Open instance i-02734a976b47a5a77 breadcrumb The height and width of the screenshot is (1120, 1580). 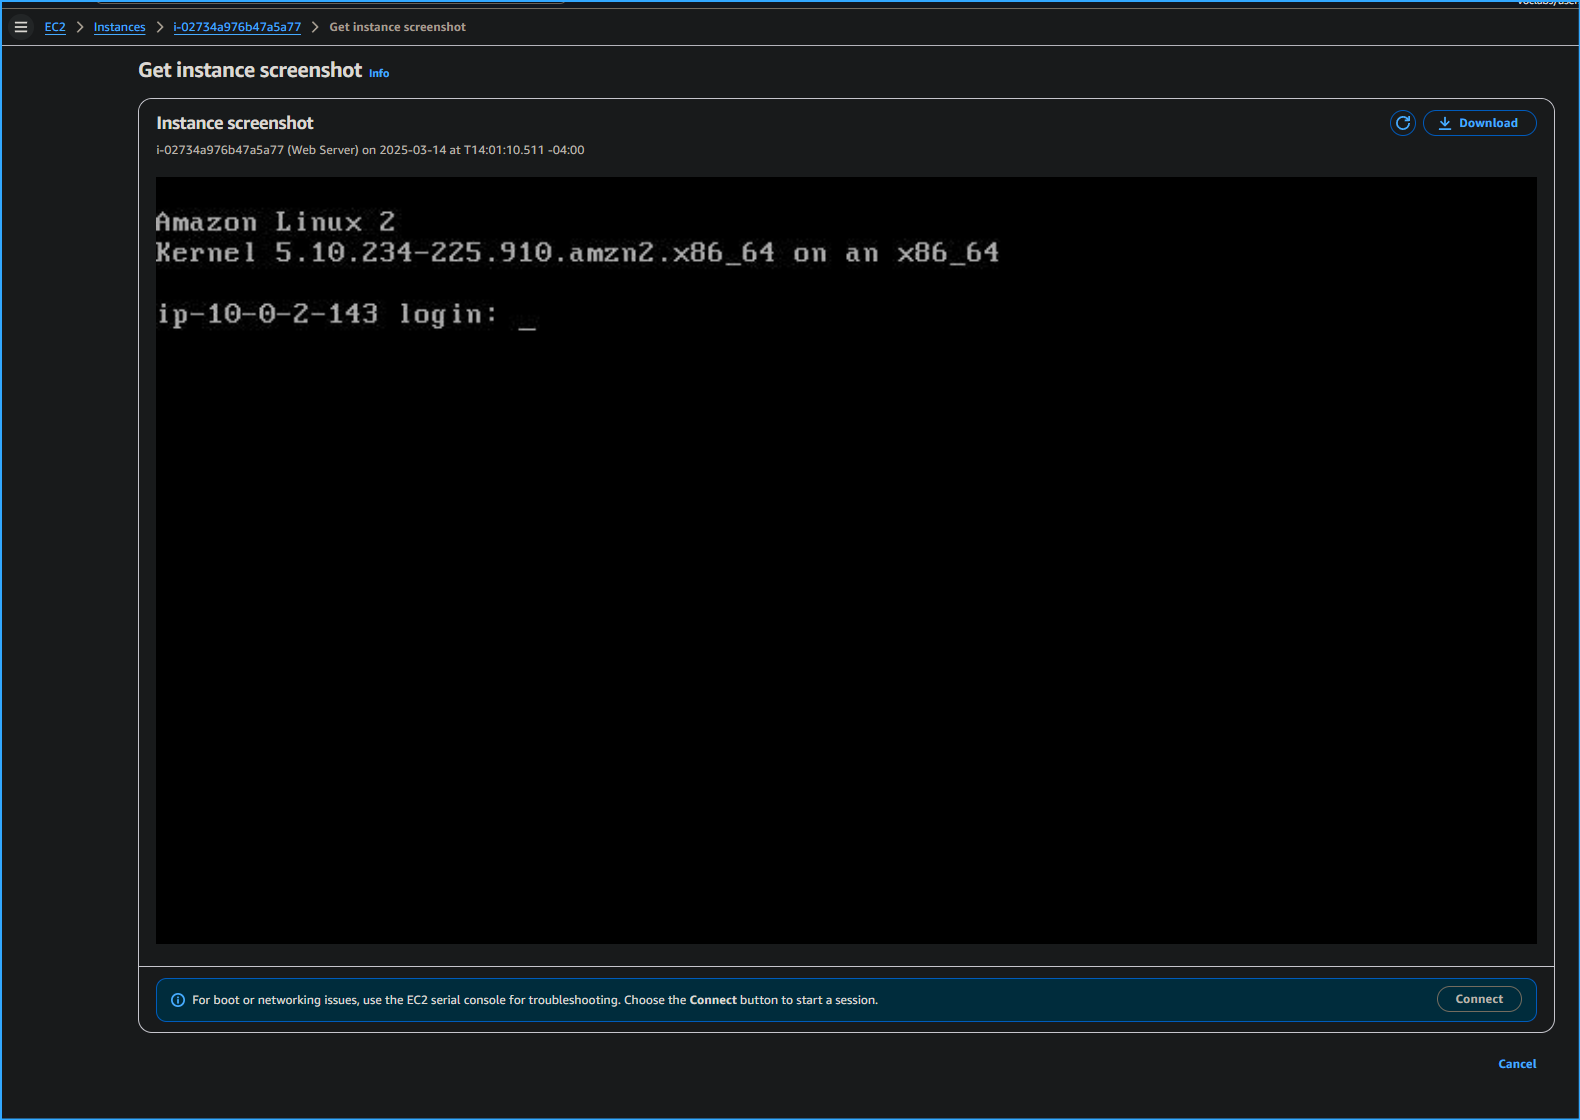[237, 27]
